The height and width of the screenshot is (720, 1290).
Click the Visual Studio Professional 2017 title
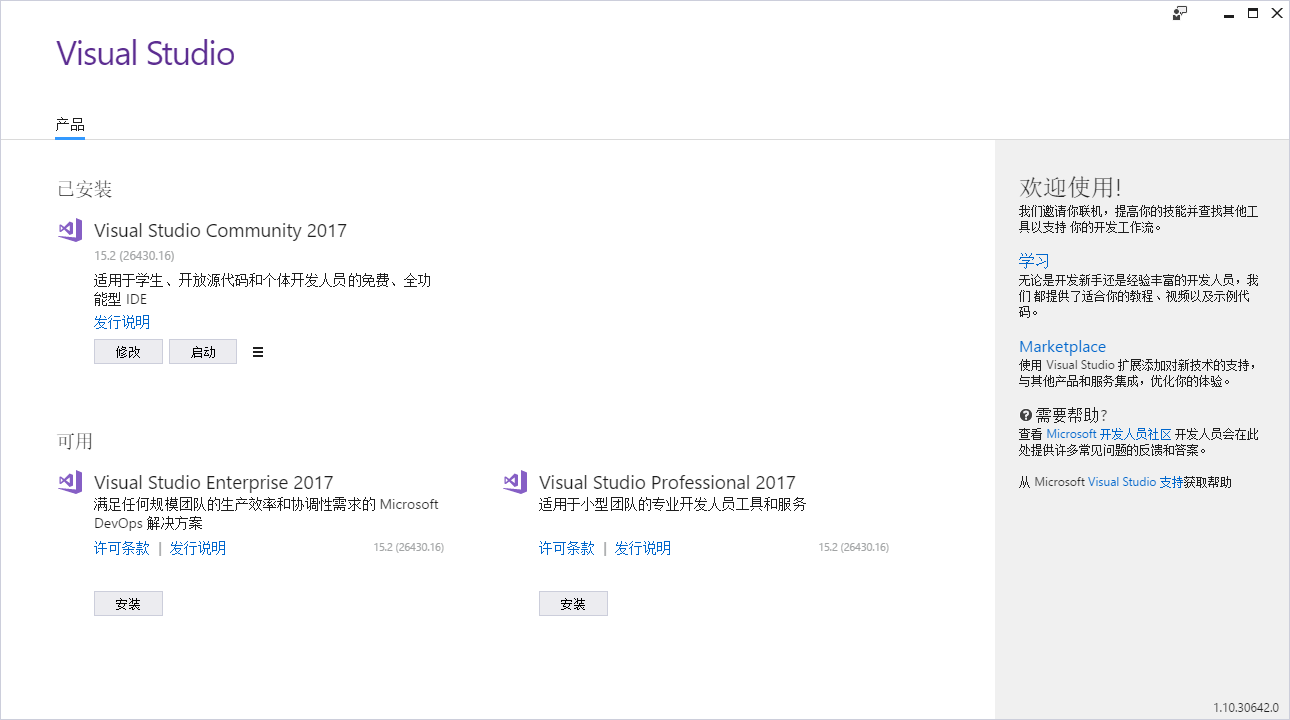pos(667,483)
